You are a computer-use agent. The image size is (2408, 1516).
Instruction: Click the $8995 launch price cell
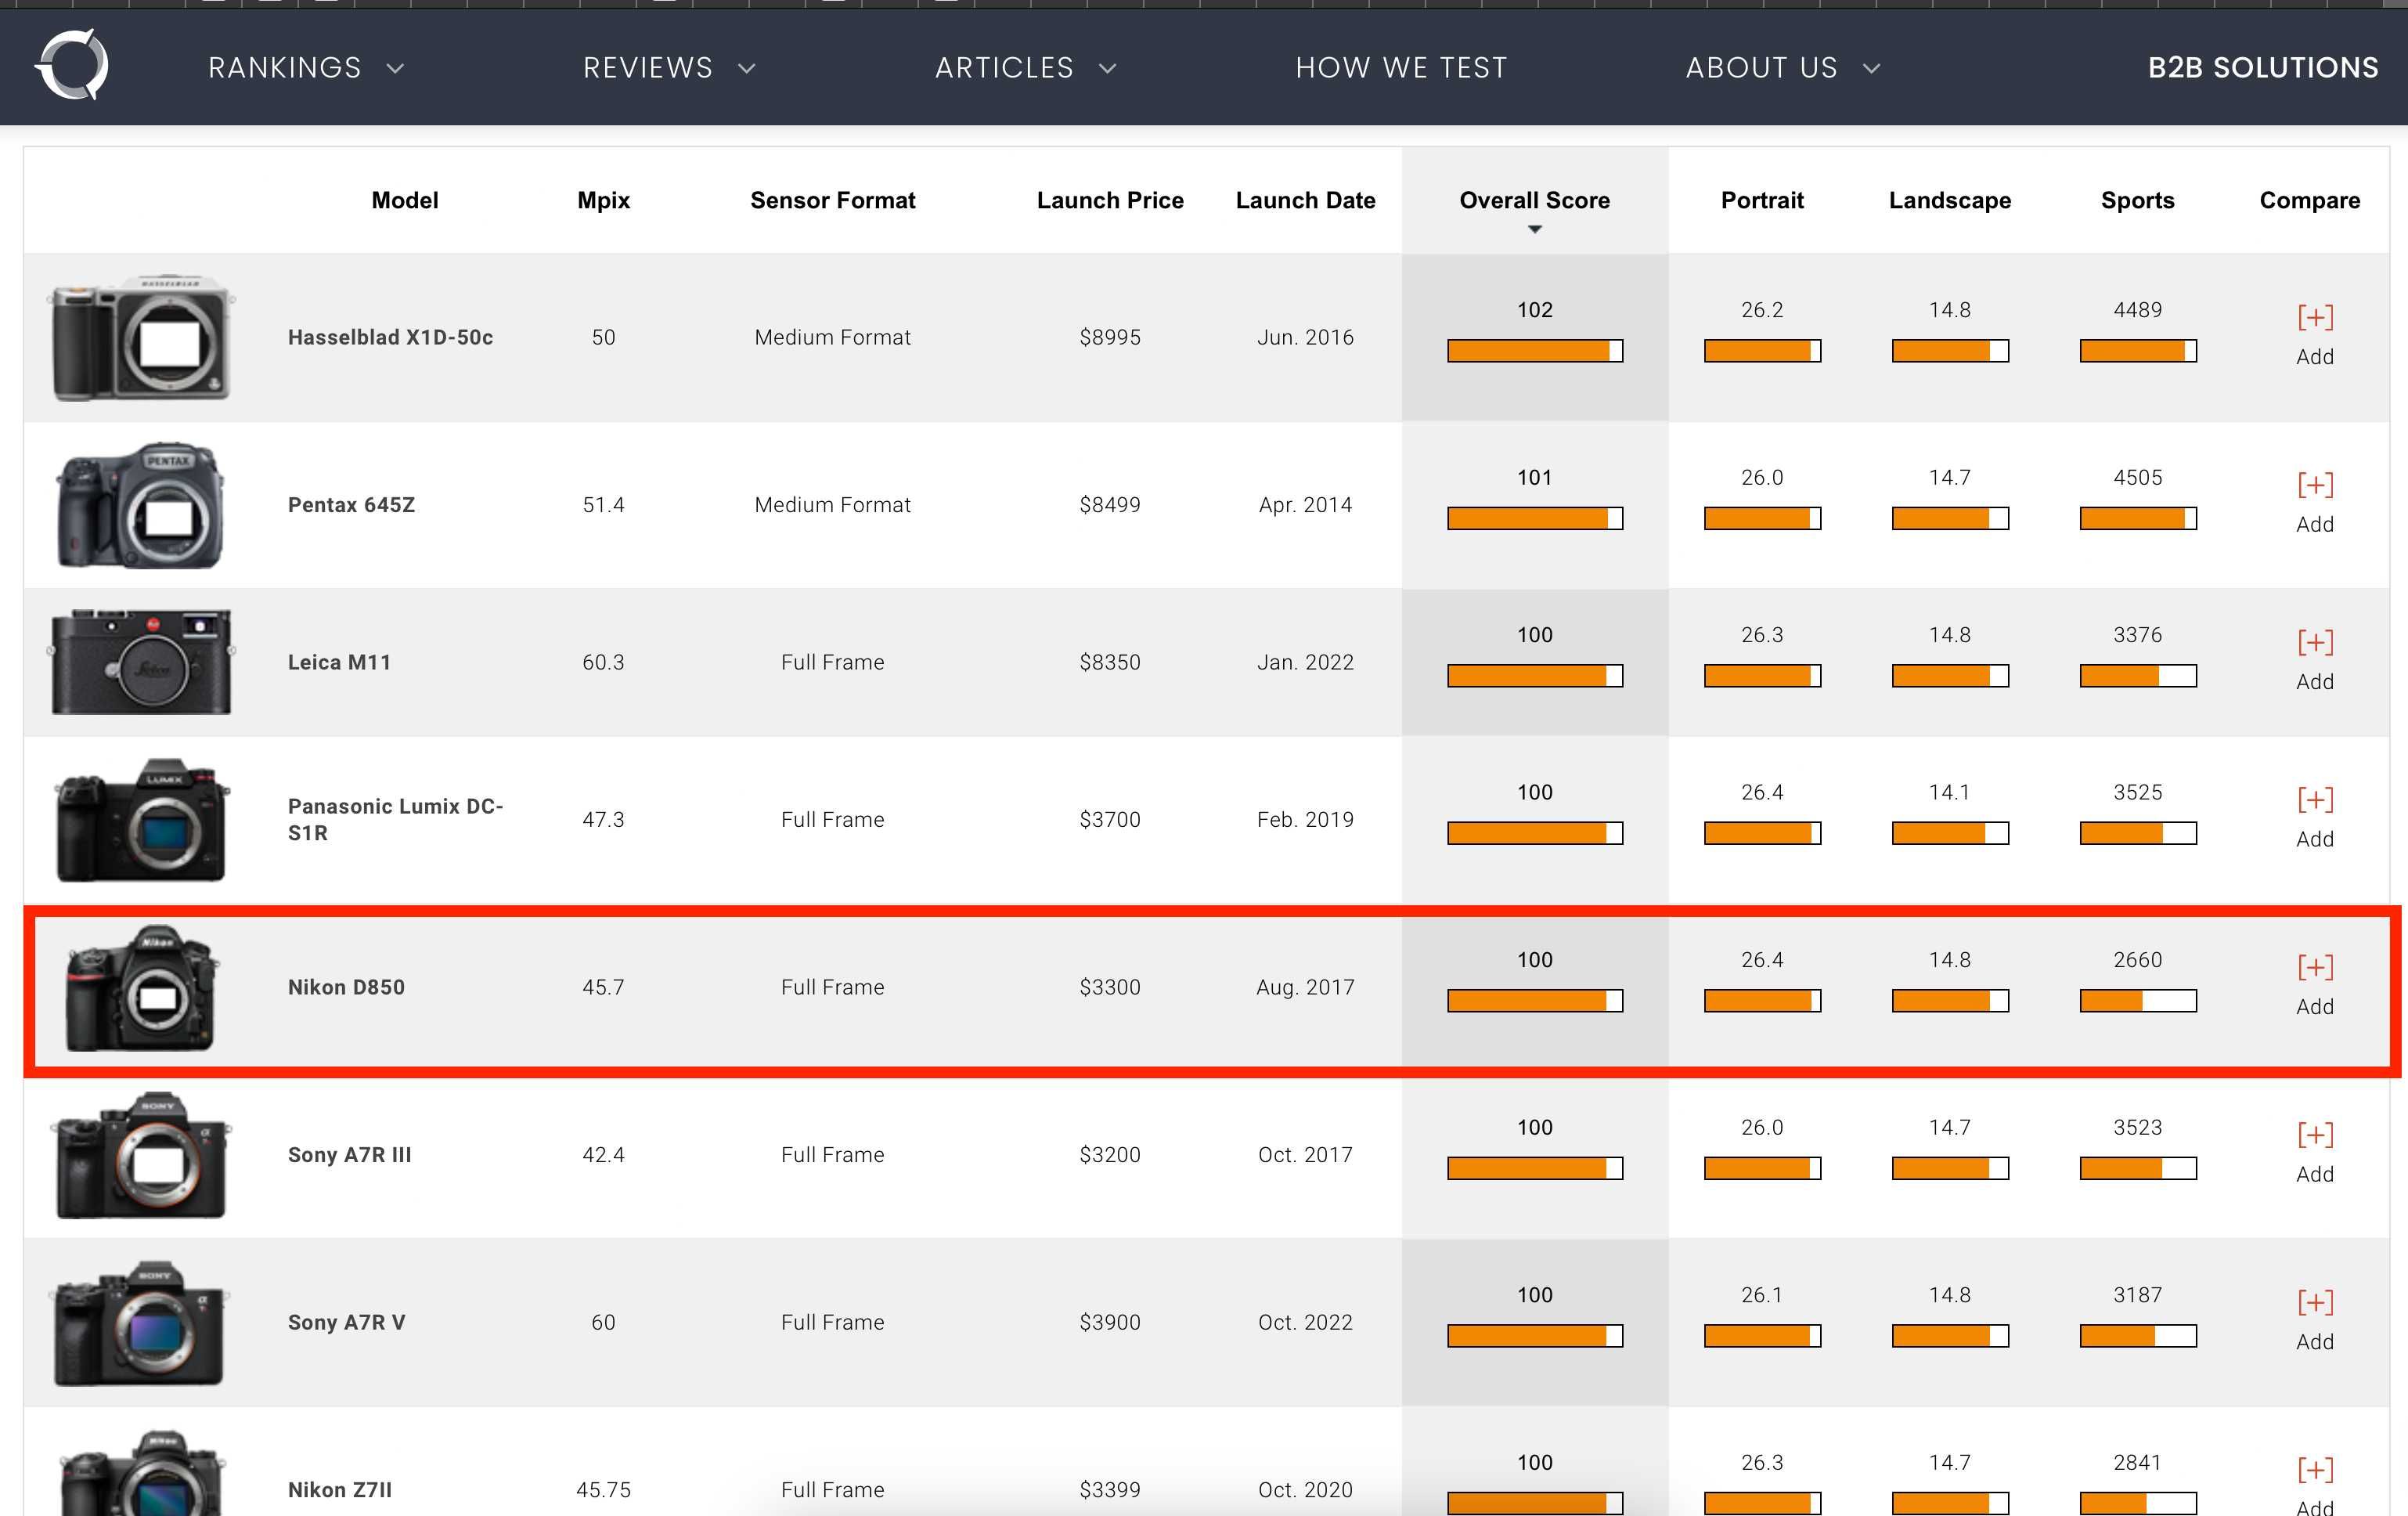(1110, 337)
